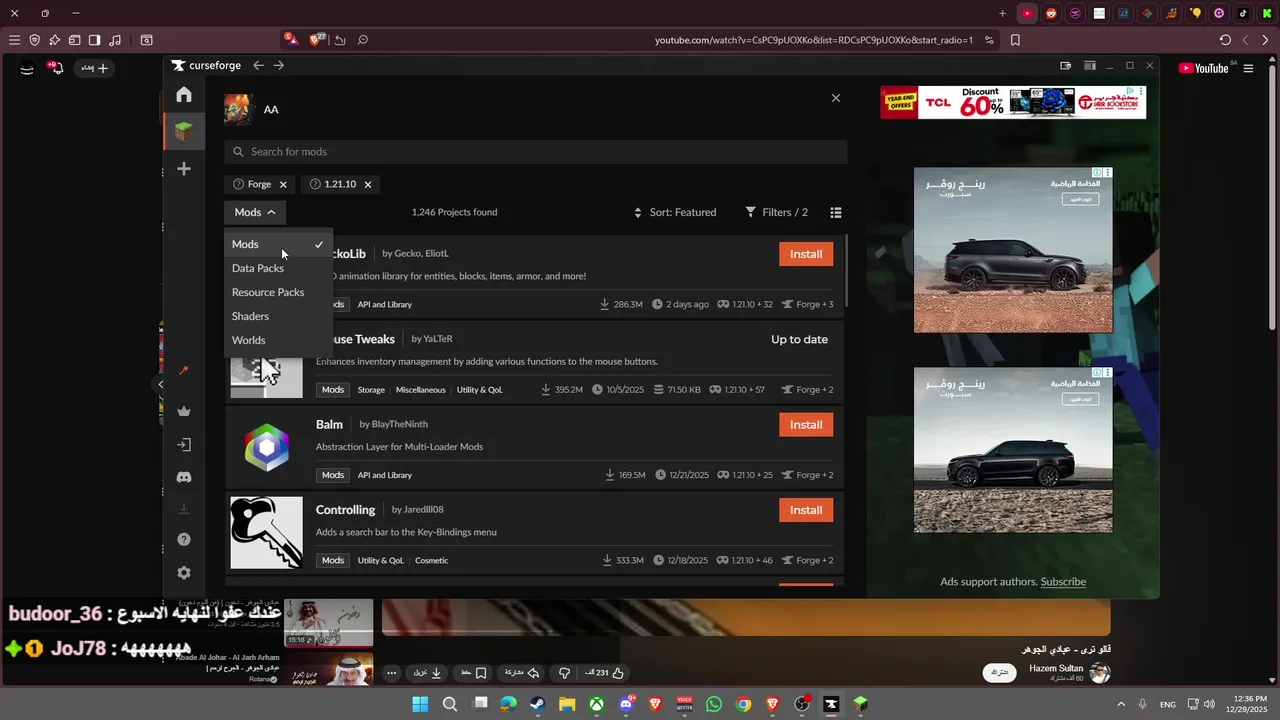Remove the 1.21.10 filter chip

(368, 184)
